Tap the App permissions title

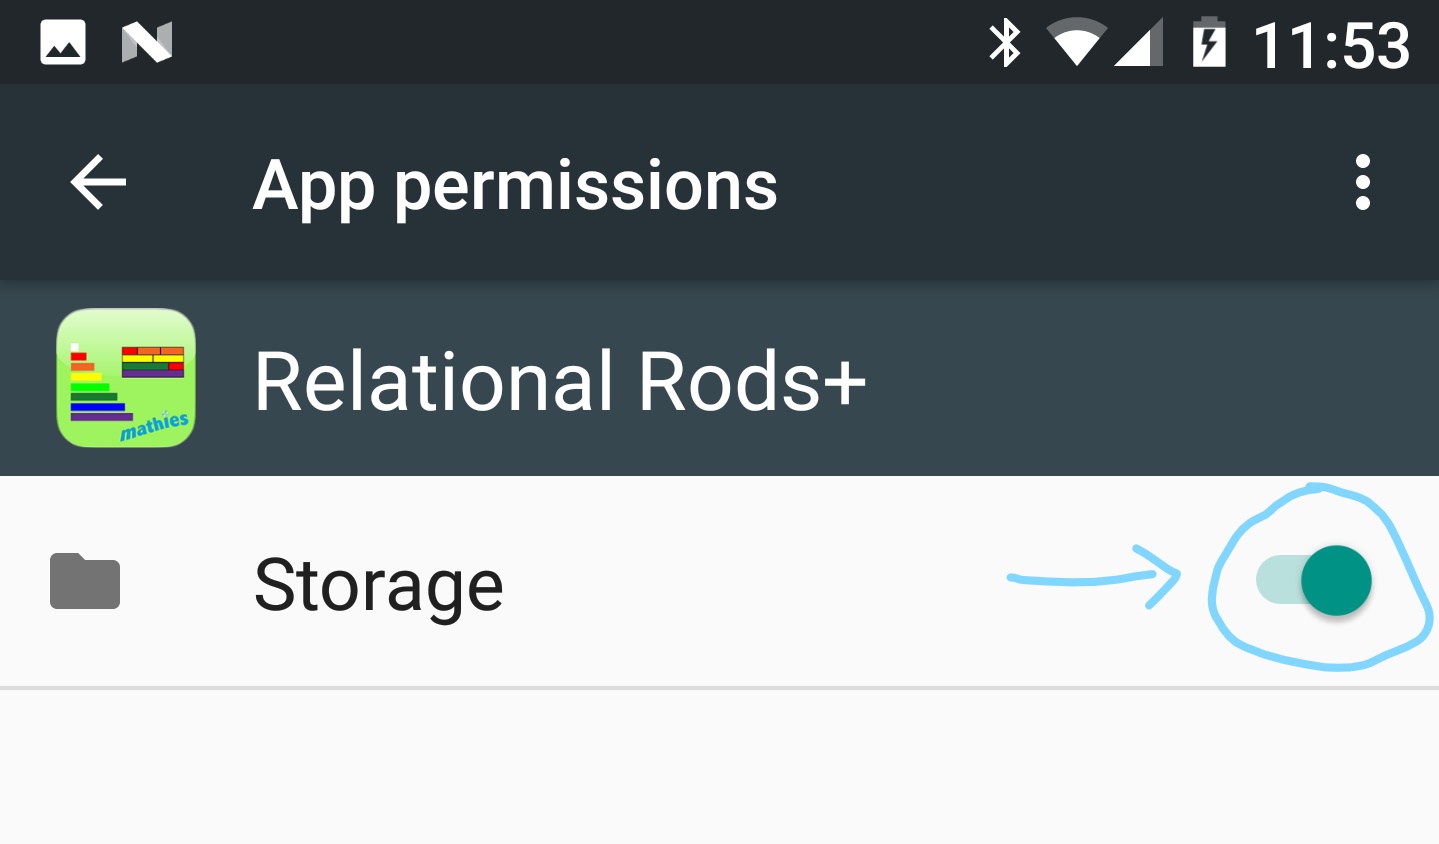click(x=515, y=186)
